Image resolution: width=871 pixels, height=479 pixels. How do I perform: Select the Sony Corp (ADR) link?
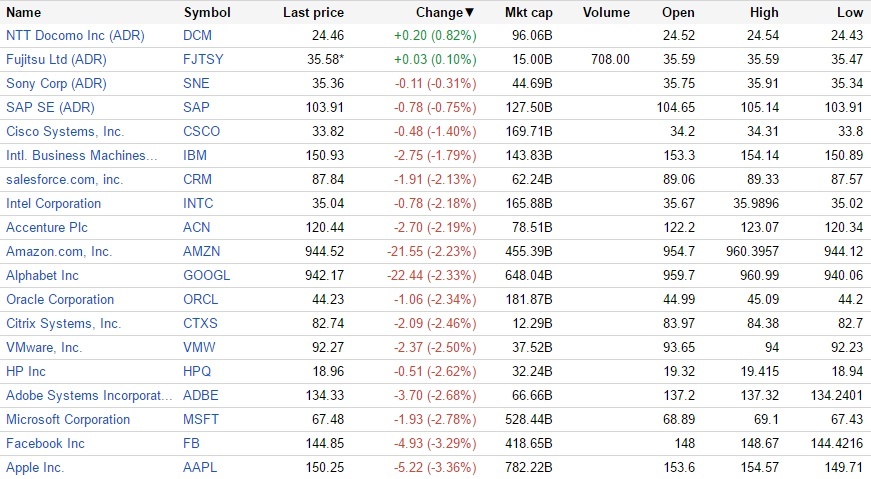56,83
